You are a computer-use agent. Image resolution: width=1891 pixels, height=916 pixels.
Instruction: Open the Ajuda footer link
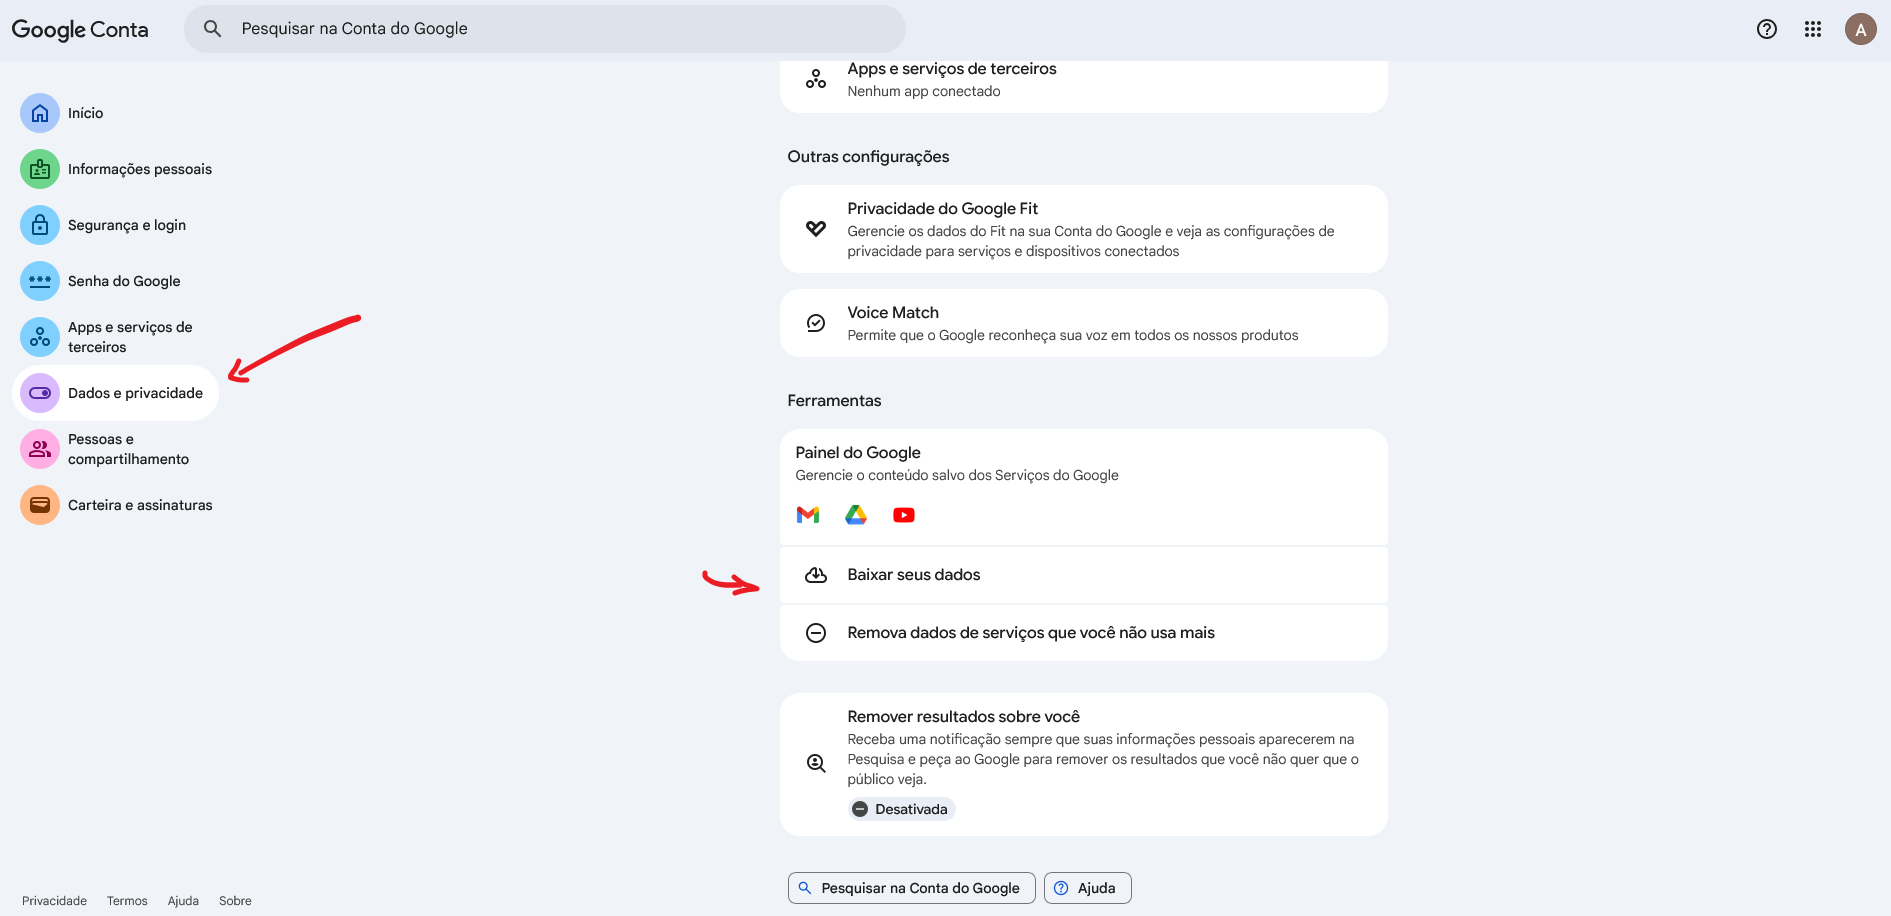183,901
